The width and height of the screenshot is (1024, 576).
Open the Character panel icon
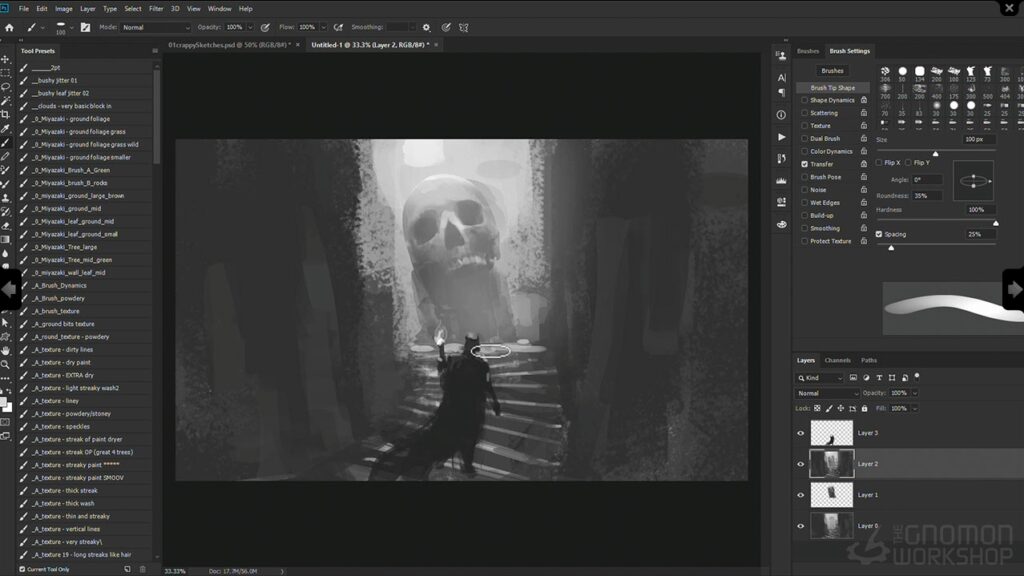tap(782, 78)
